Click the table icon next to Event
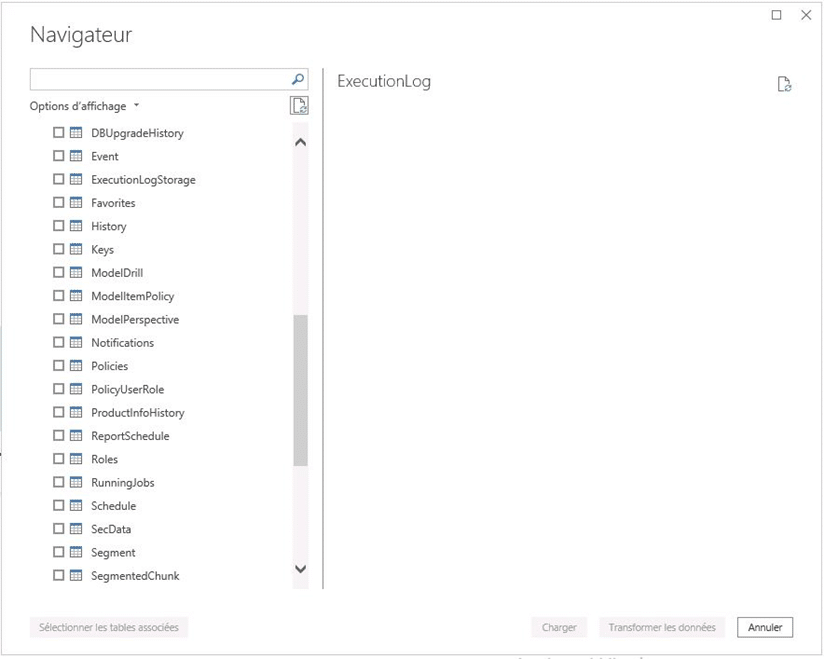 point(78,156)
